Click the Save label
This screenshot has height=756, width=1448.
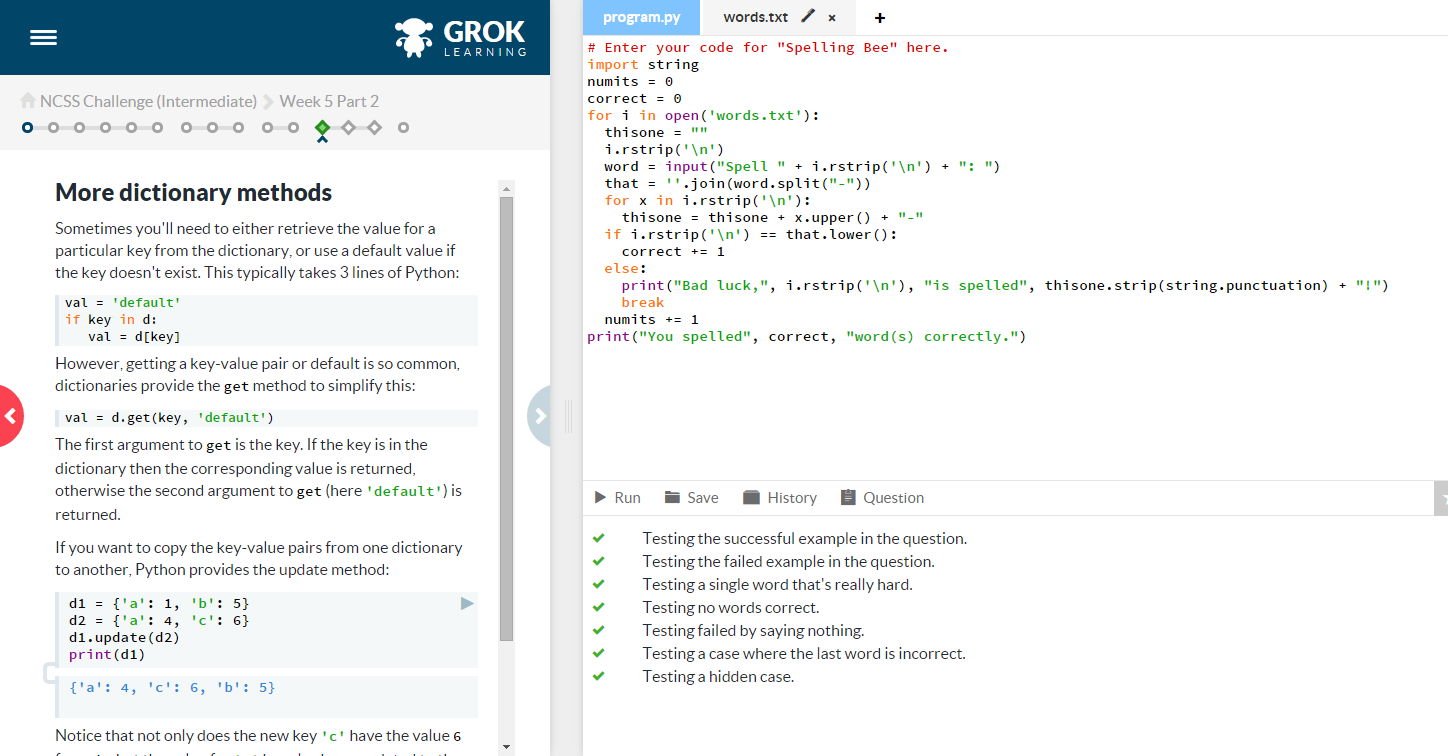(x=702, y=498)
